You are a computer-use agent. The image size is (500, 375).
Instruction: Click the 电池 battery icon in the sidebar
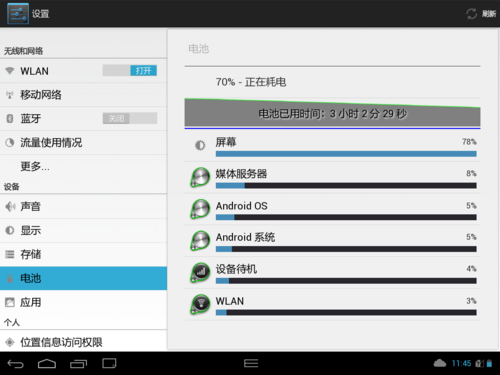pyautogui.click(x=10, y=278)
